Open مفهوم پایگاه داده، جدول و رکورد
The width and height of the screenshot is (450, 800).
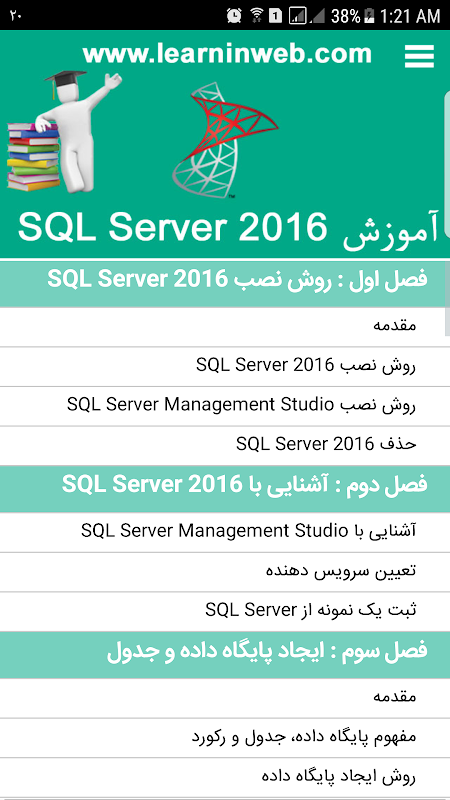[x=225, y=738]
